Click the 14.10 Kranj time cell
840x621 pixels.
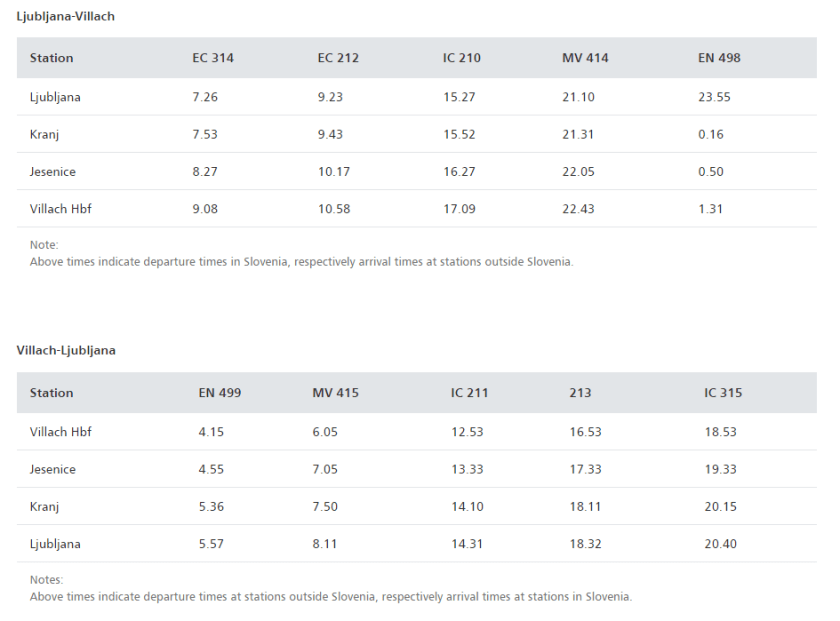[x=467, y=507]
